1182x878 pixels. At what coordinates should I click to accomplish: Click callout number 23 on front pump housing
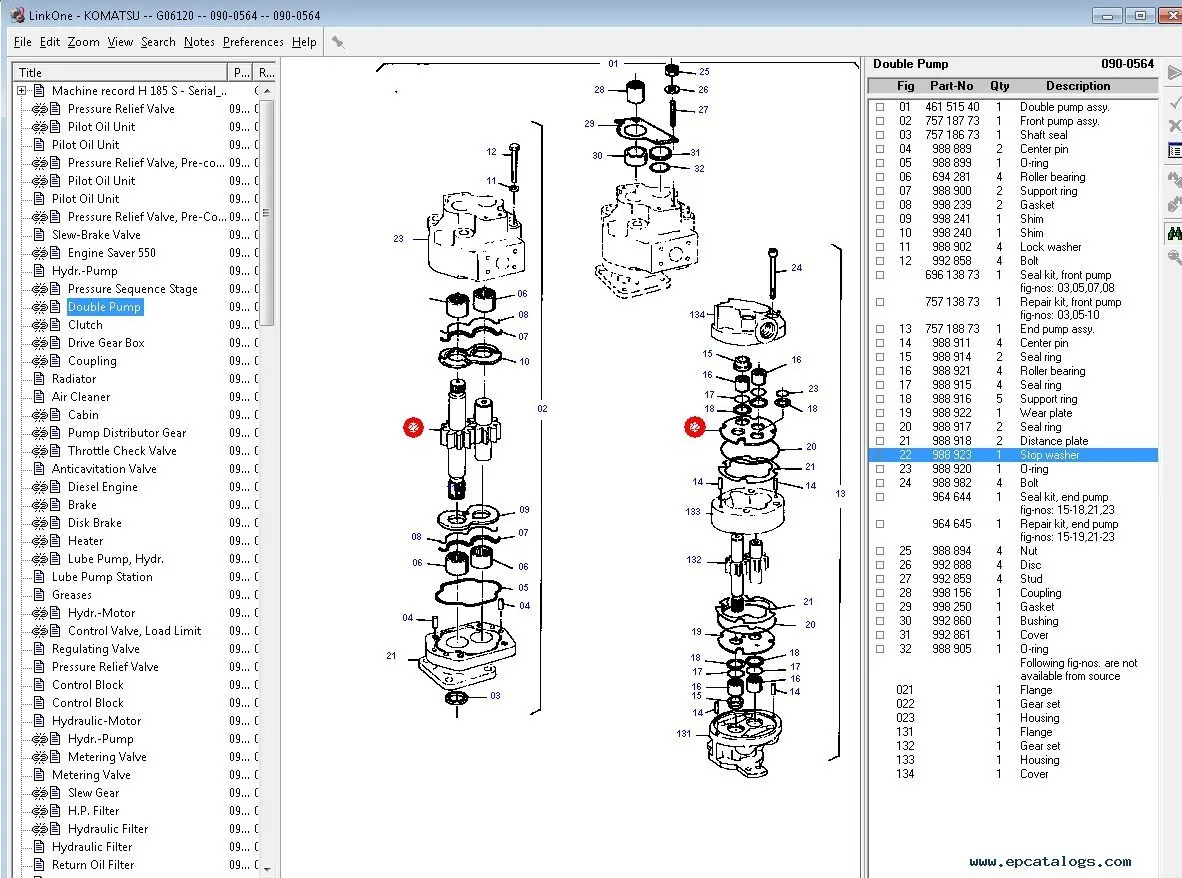(398, 239)
